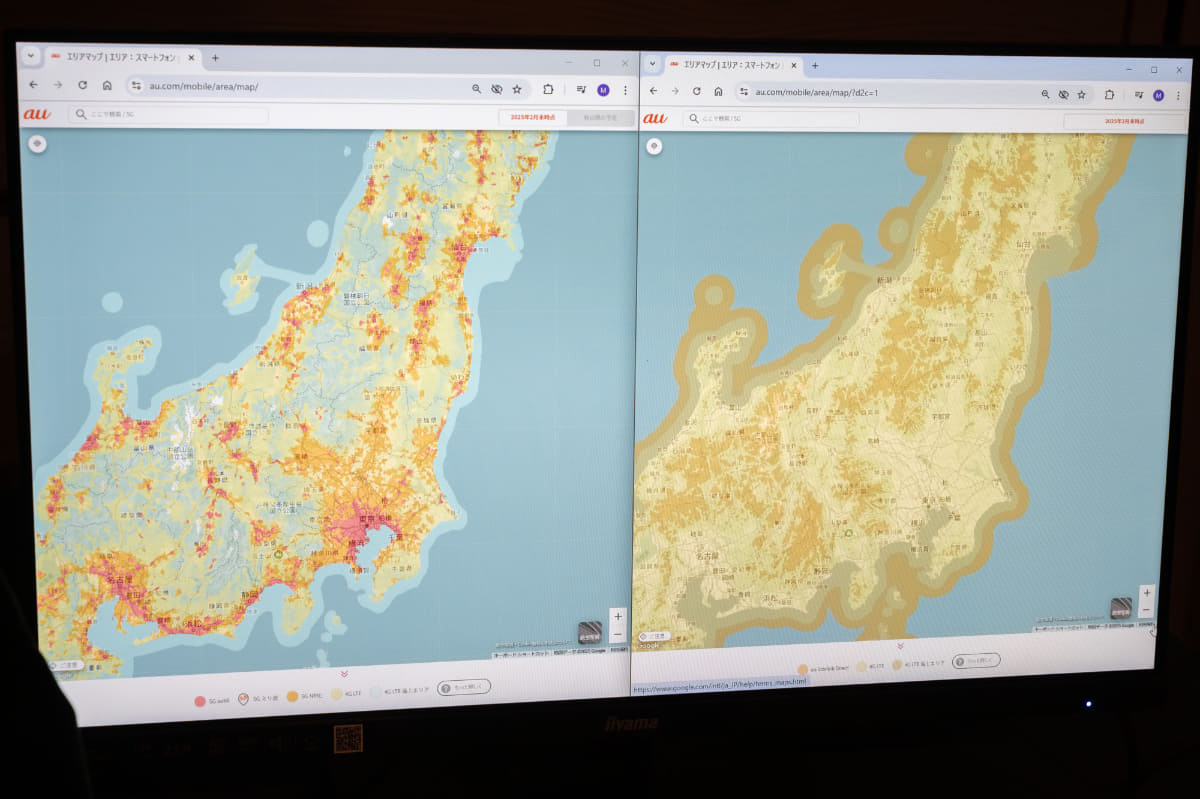Open a new tab in the left window
Screen dimensions: 1200x799
coord(214,58)
